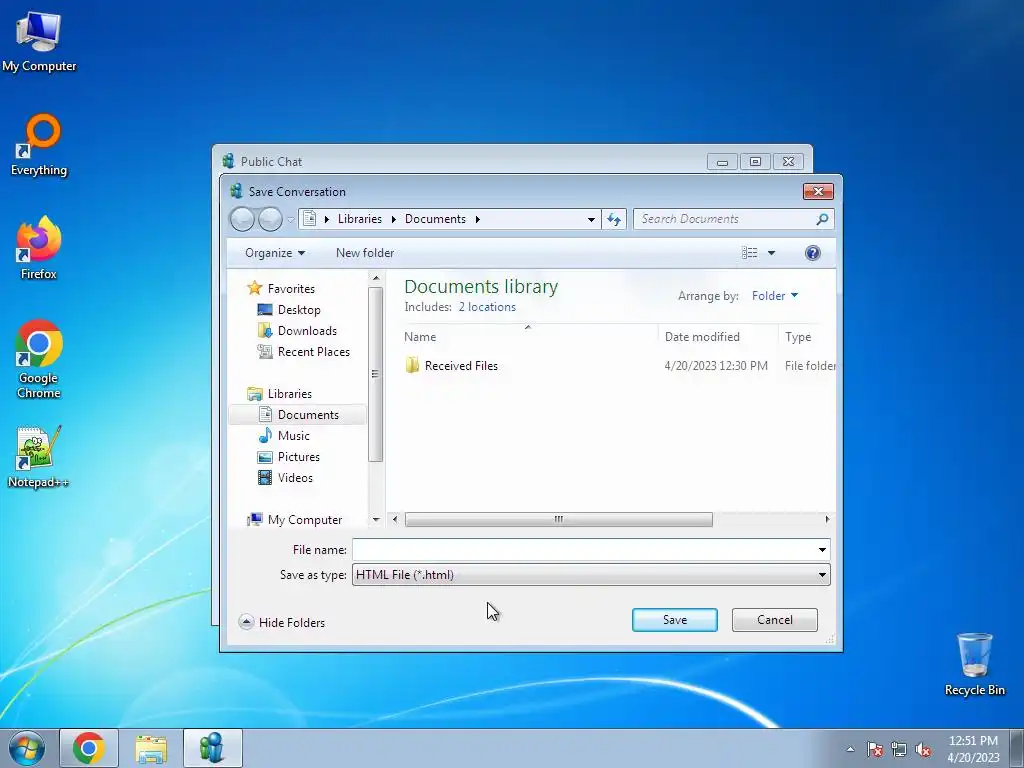Select the Pictures library
This screenshot has width=1024, height=768.
point(298,456)
